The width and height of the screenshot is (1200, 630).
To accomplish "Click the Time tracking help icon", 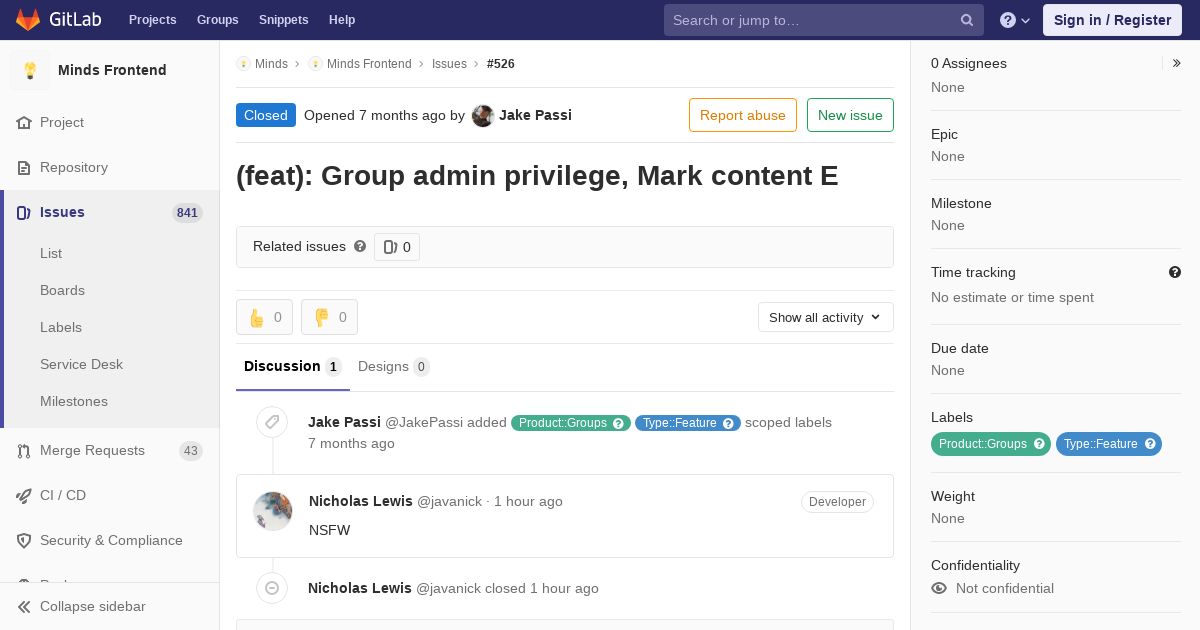I will coord(1175,272).
